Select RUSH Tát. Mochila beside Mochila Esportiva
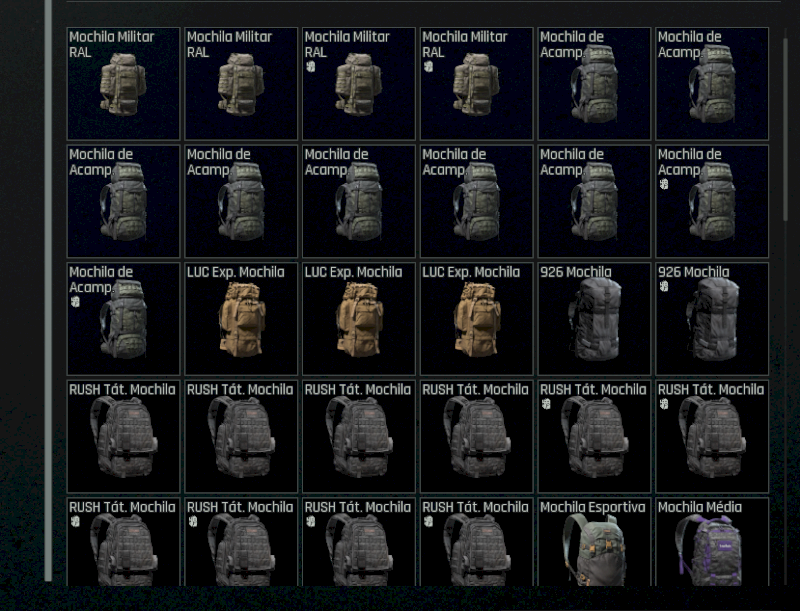The width and height of the screenshot is (800, 611). click(x=477, y=542)
